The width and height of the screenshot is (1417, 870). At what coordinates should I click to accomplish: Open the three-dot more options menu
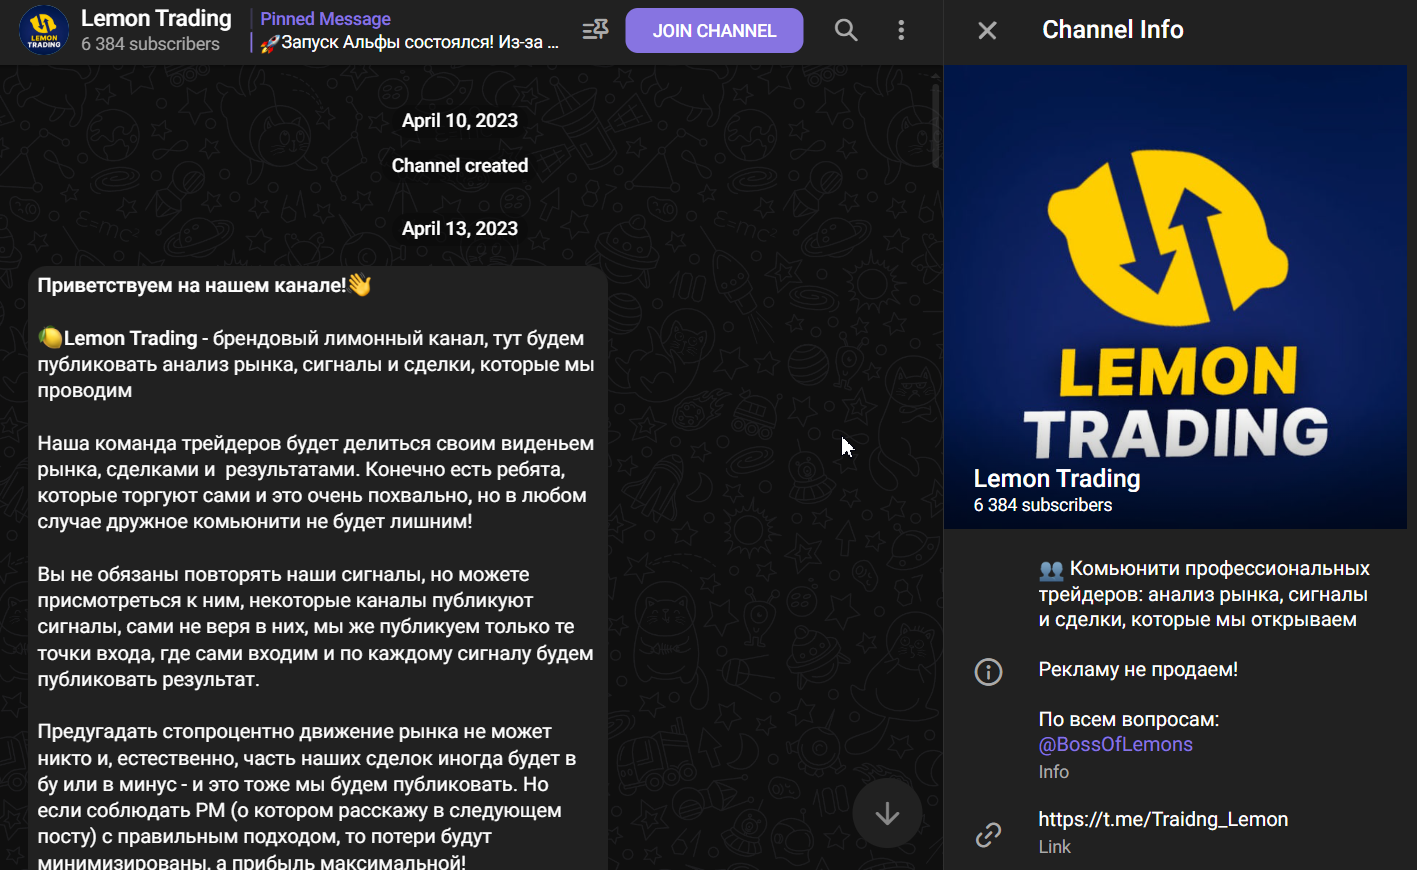pos(901,30)
